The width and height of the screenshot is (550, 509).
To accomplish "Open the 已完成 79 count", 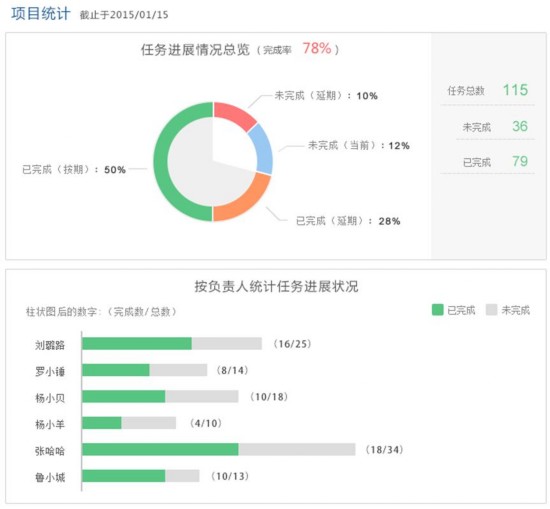I will pyautogui.click(x=520, y=161).
